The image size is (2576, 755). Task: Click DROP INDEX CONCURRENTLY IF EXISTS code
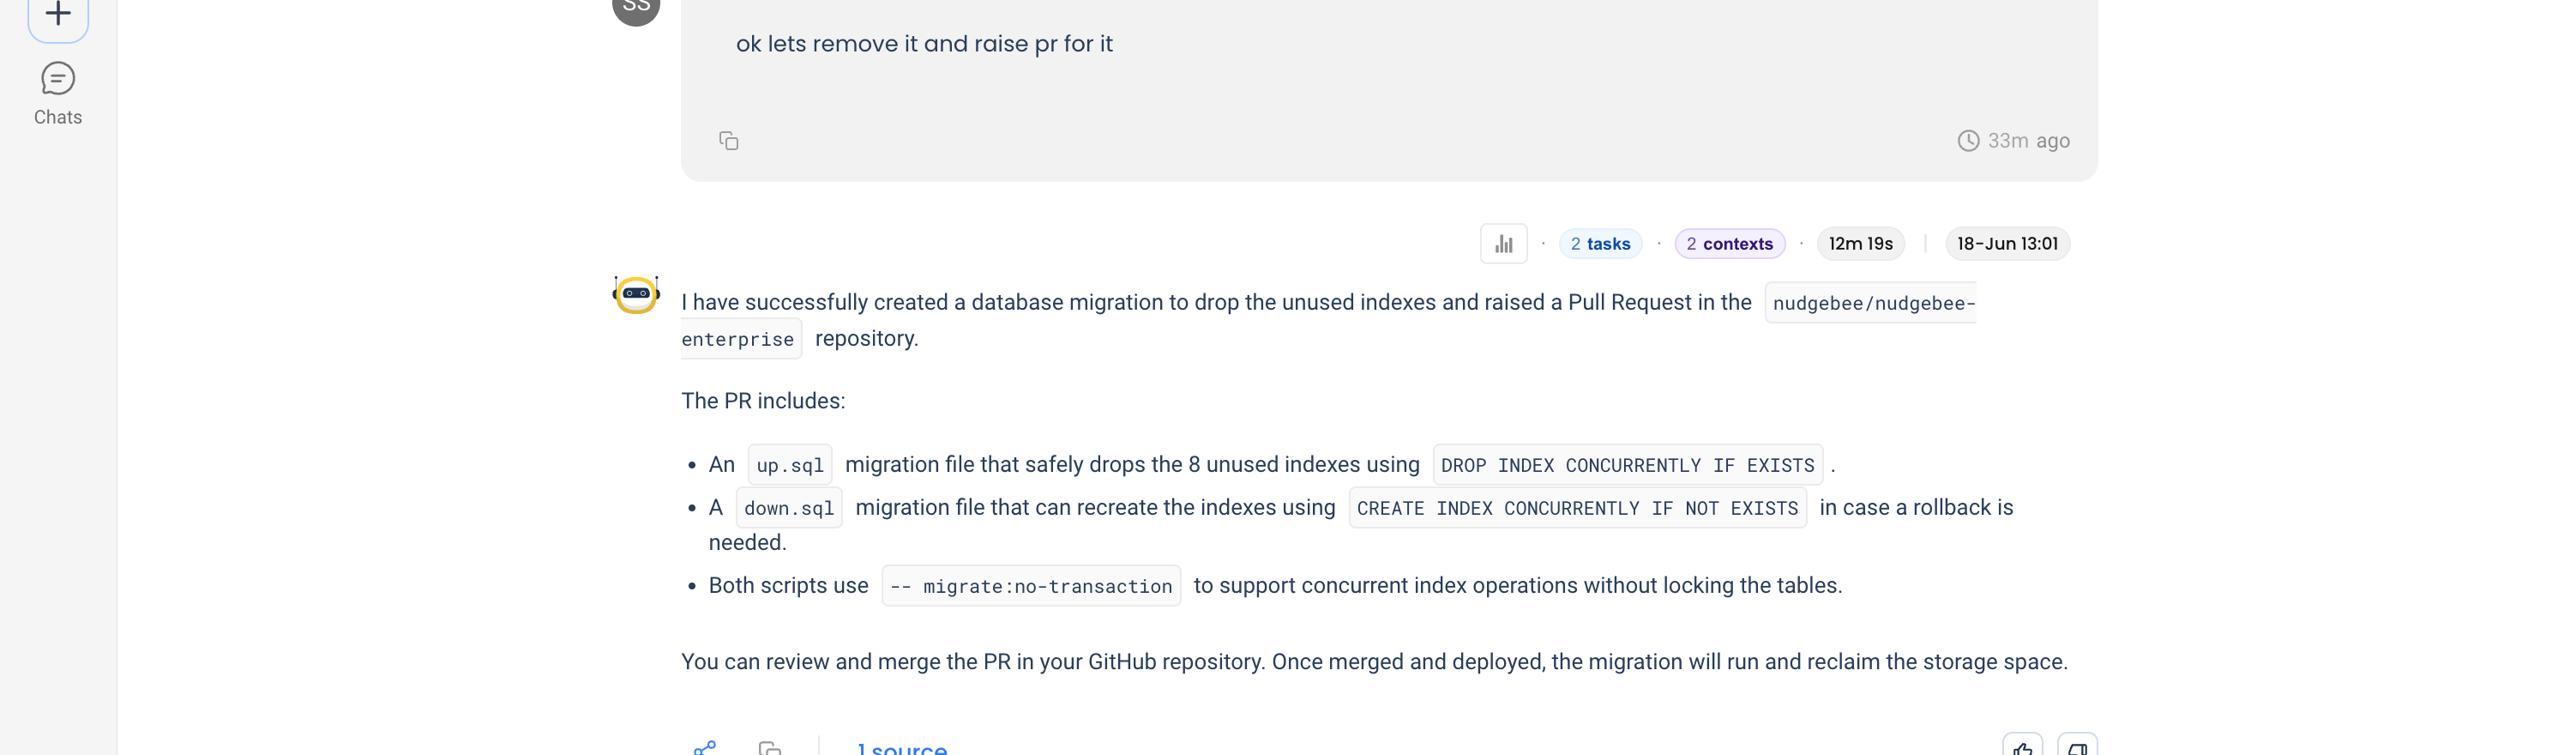point(1627,465)
